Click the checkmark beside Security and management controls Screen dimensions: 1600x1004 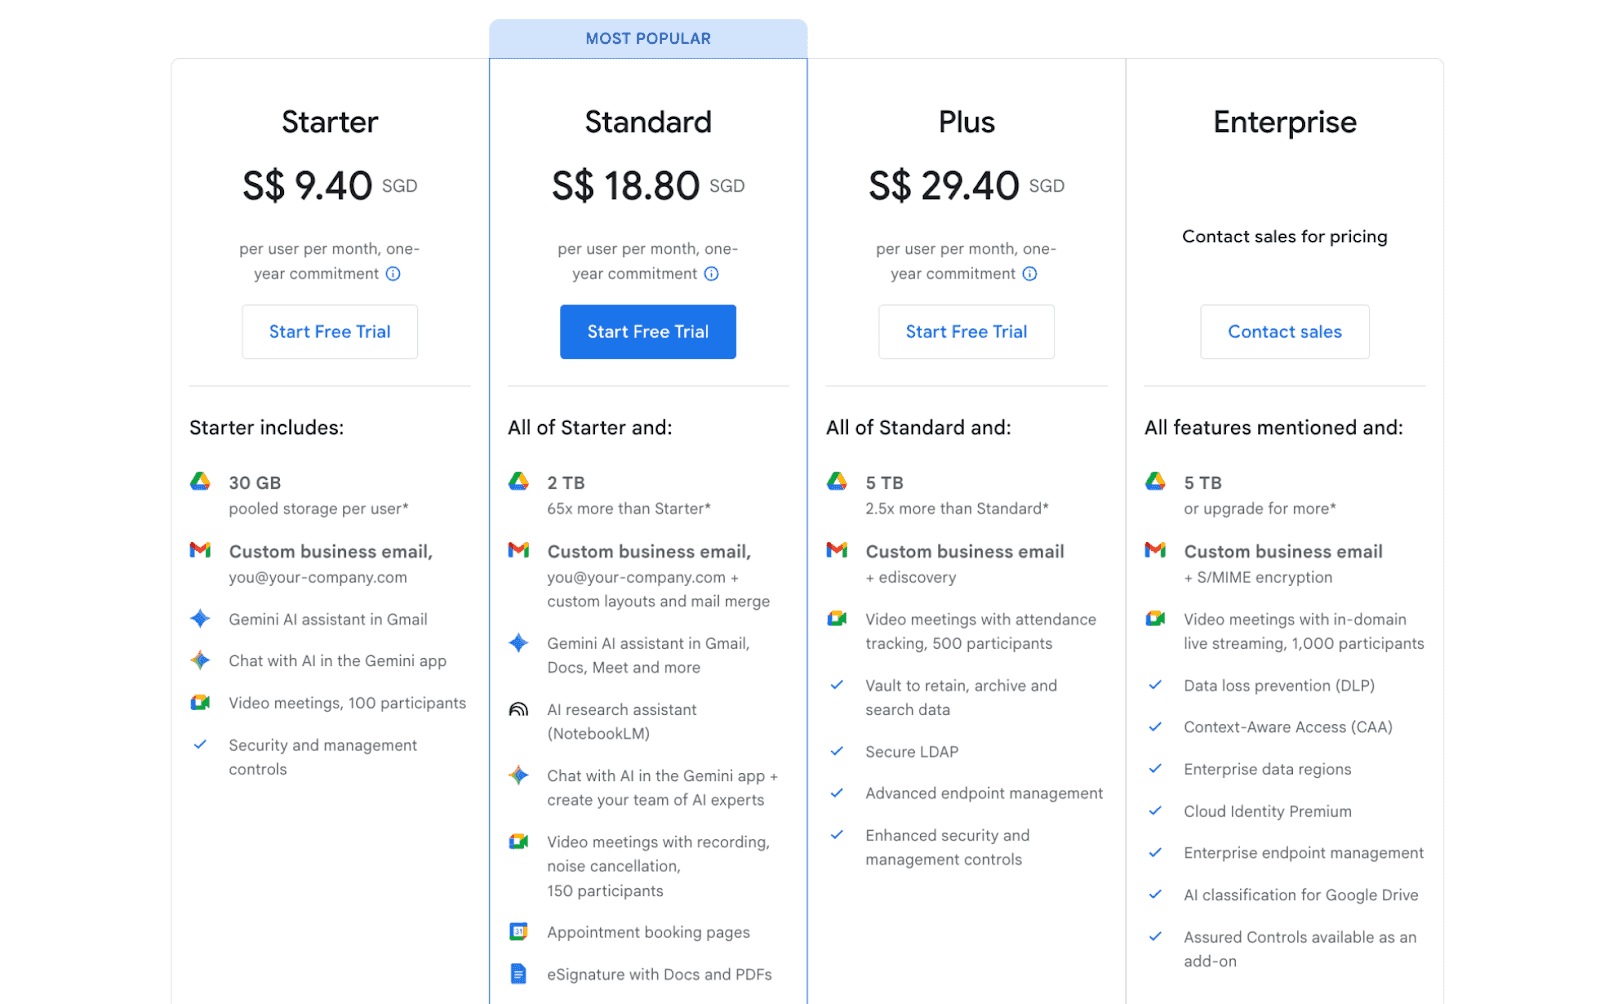click(200, 744)
